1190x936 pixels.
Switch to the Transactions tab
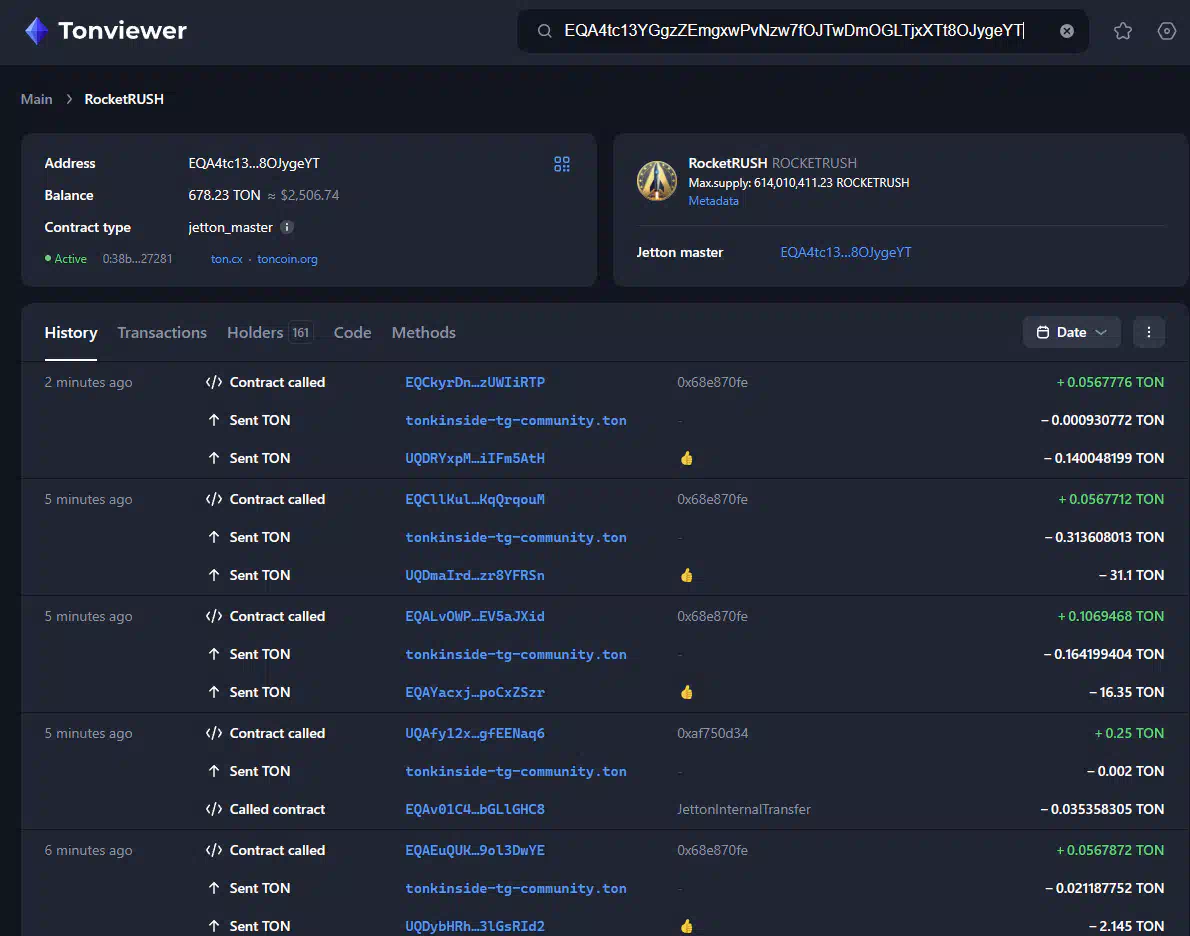pyautogui.click(x=162, y=332)
